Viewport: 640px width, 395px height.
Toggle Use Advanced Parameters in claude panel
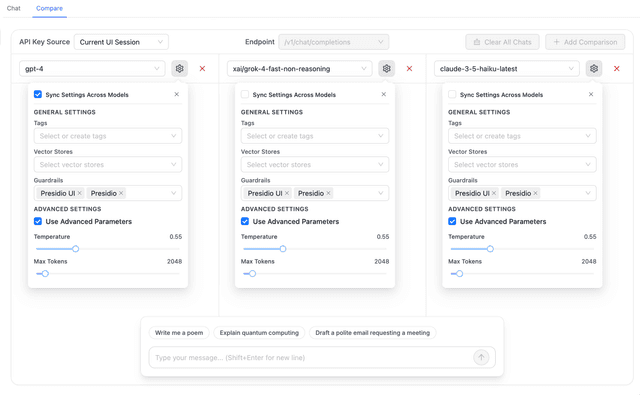pyautogui.click(x=452, y=222)
